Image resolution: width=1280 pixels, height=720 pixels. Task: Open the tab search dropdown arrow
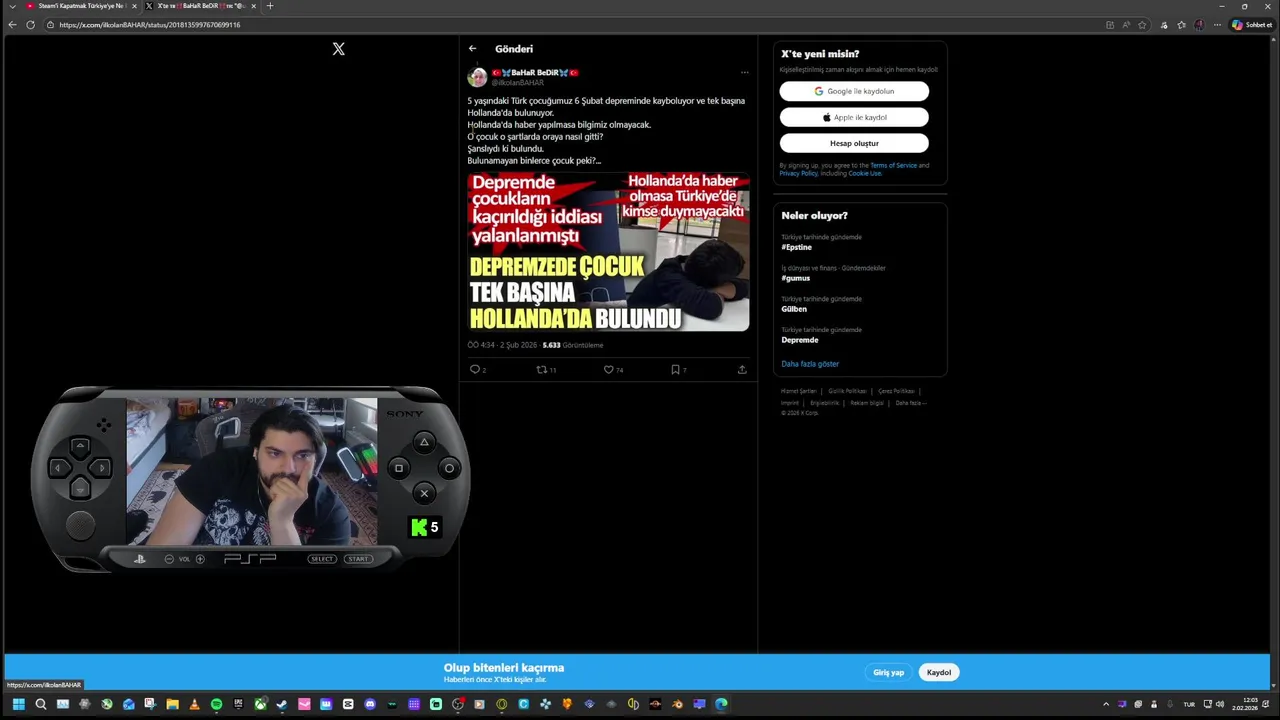click(x=12, y=6)
